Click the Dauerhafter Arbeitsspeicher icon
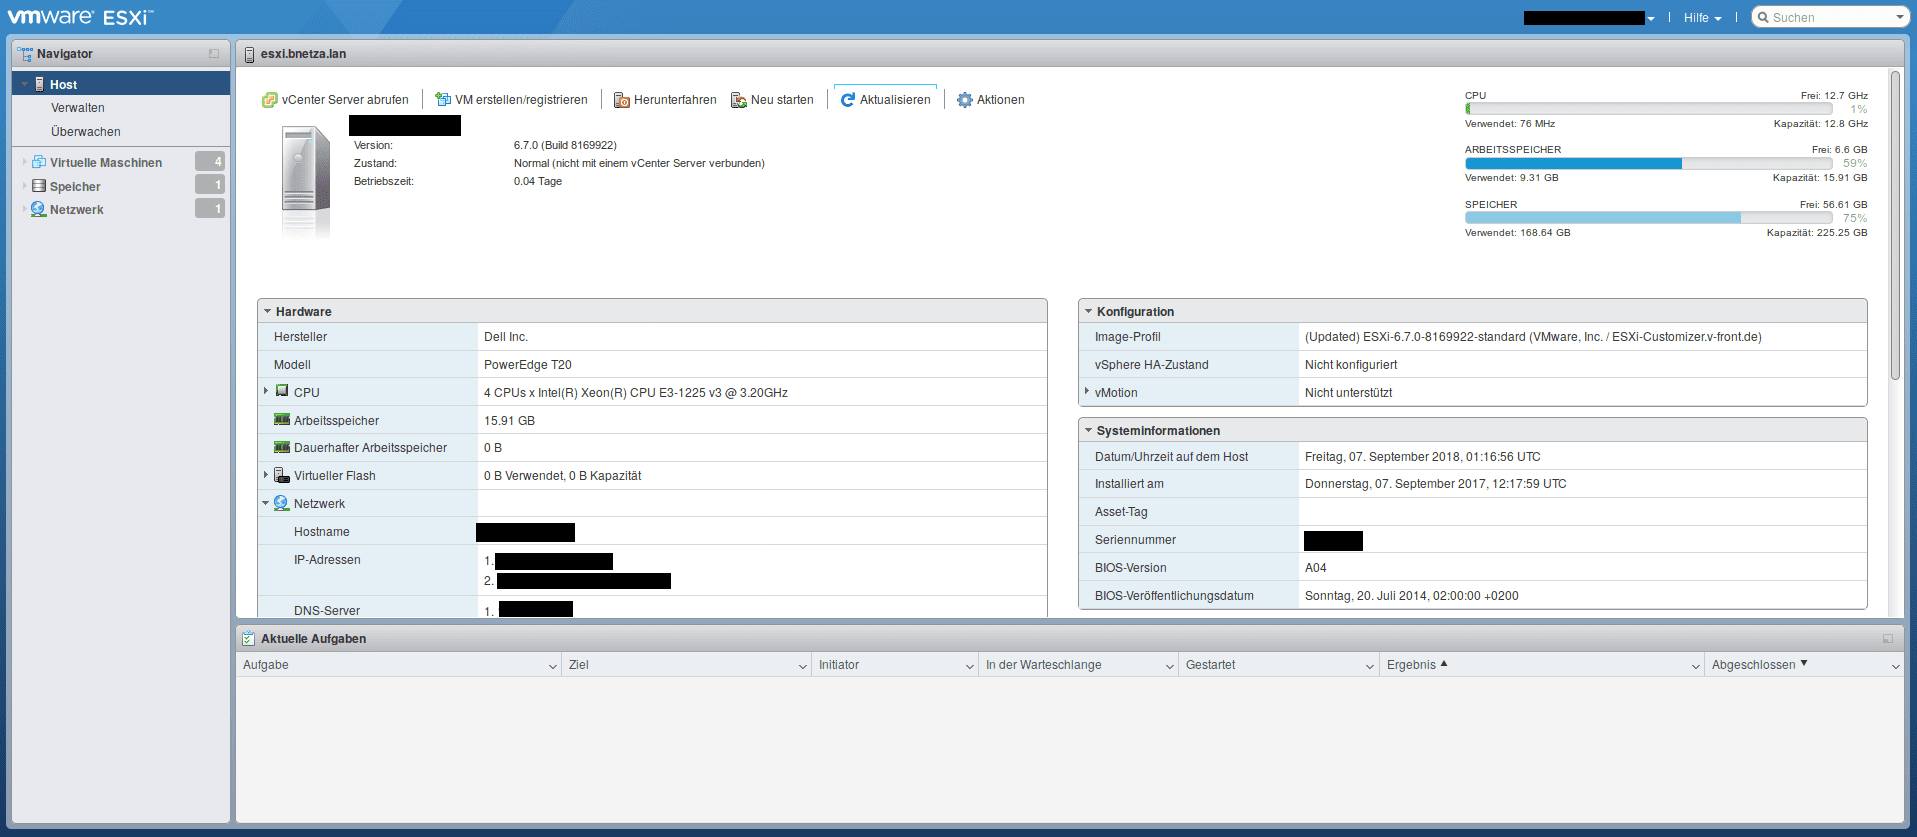The height and width of the screenshot is (837, 1917). [282, 447]
